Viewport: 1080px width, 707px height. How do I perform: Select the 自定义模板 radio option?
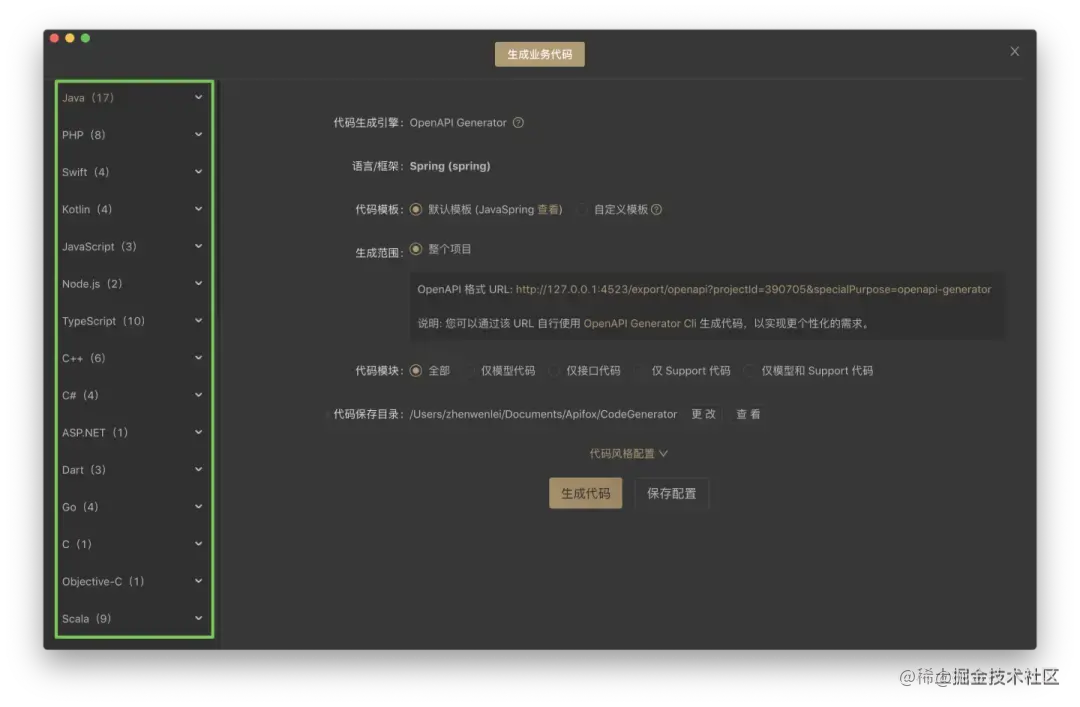click(x=583, y=209)
